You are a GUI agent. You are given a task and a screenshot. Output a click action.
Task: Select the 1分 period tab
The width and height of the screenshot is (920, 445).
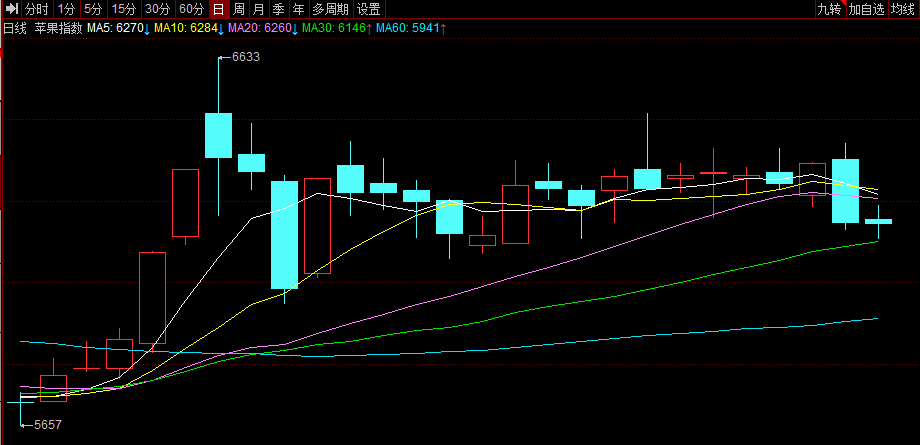(x=66, y=9)
